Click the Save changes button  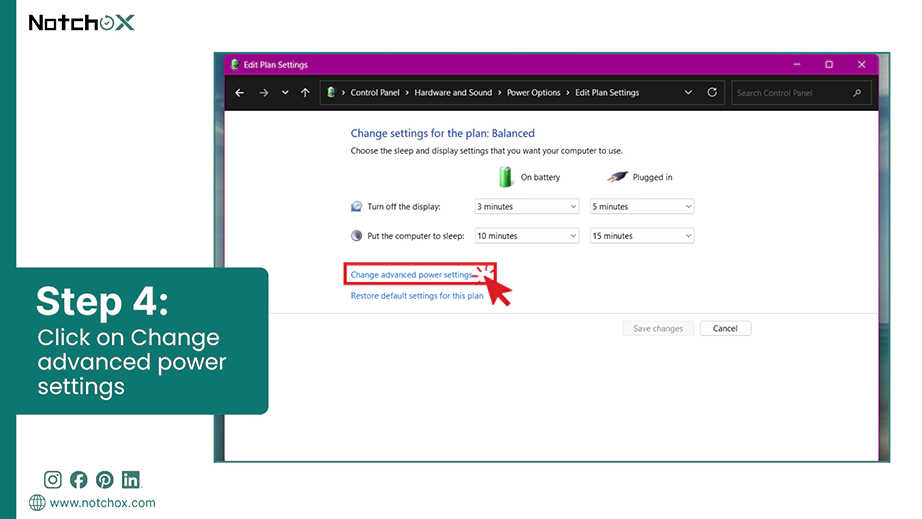[658, 329]
